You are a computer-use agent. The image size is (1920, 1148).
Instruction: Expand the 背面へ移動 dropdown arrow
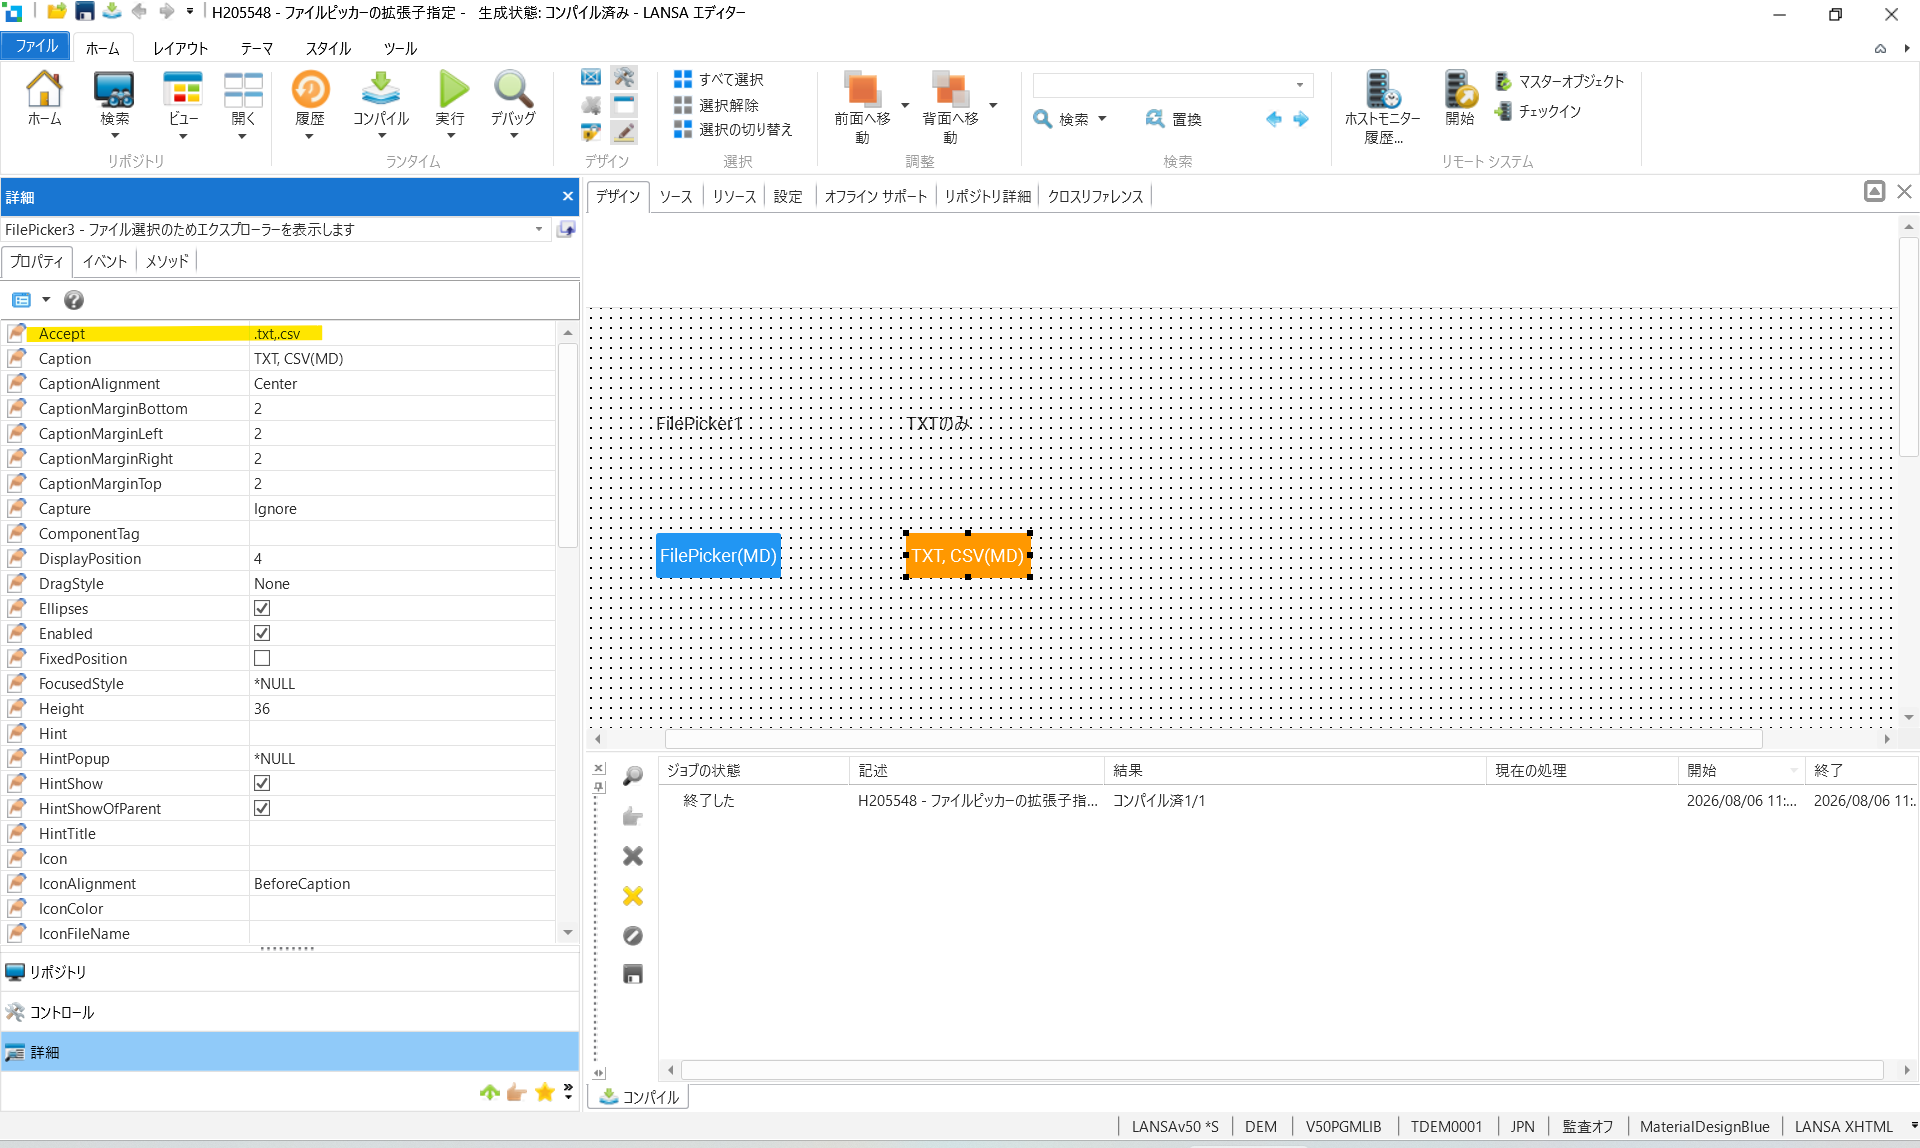(993, 105)
